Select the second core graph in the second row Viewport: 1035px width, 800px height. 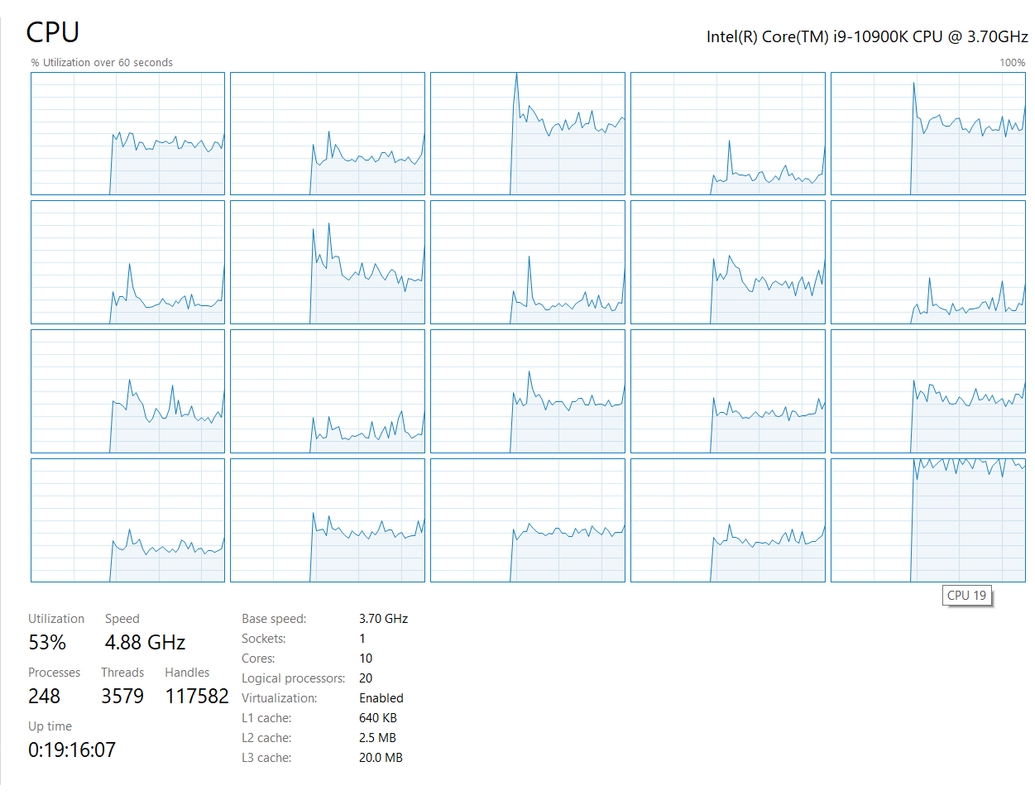tap(327, 262)
